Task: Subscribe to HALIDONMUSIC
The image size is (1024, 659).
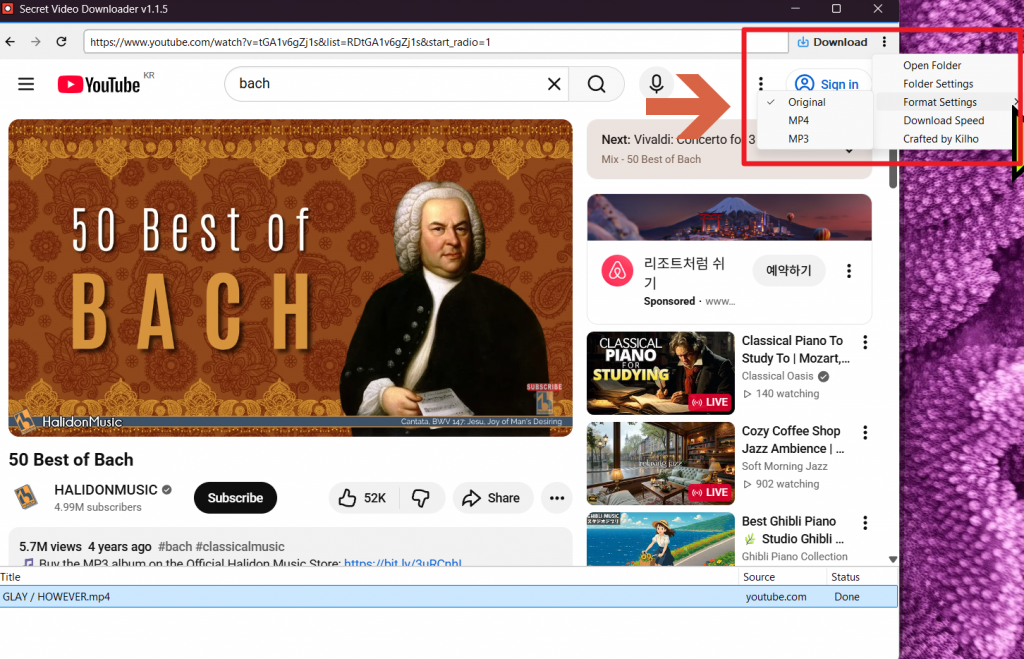Action: [235, 498]
